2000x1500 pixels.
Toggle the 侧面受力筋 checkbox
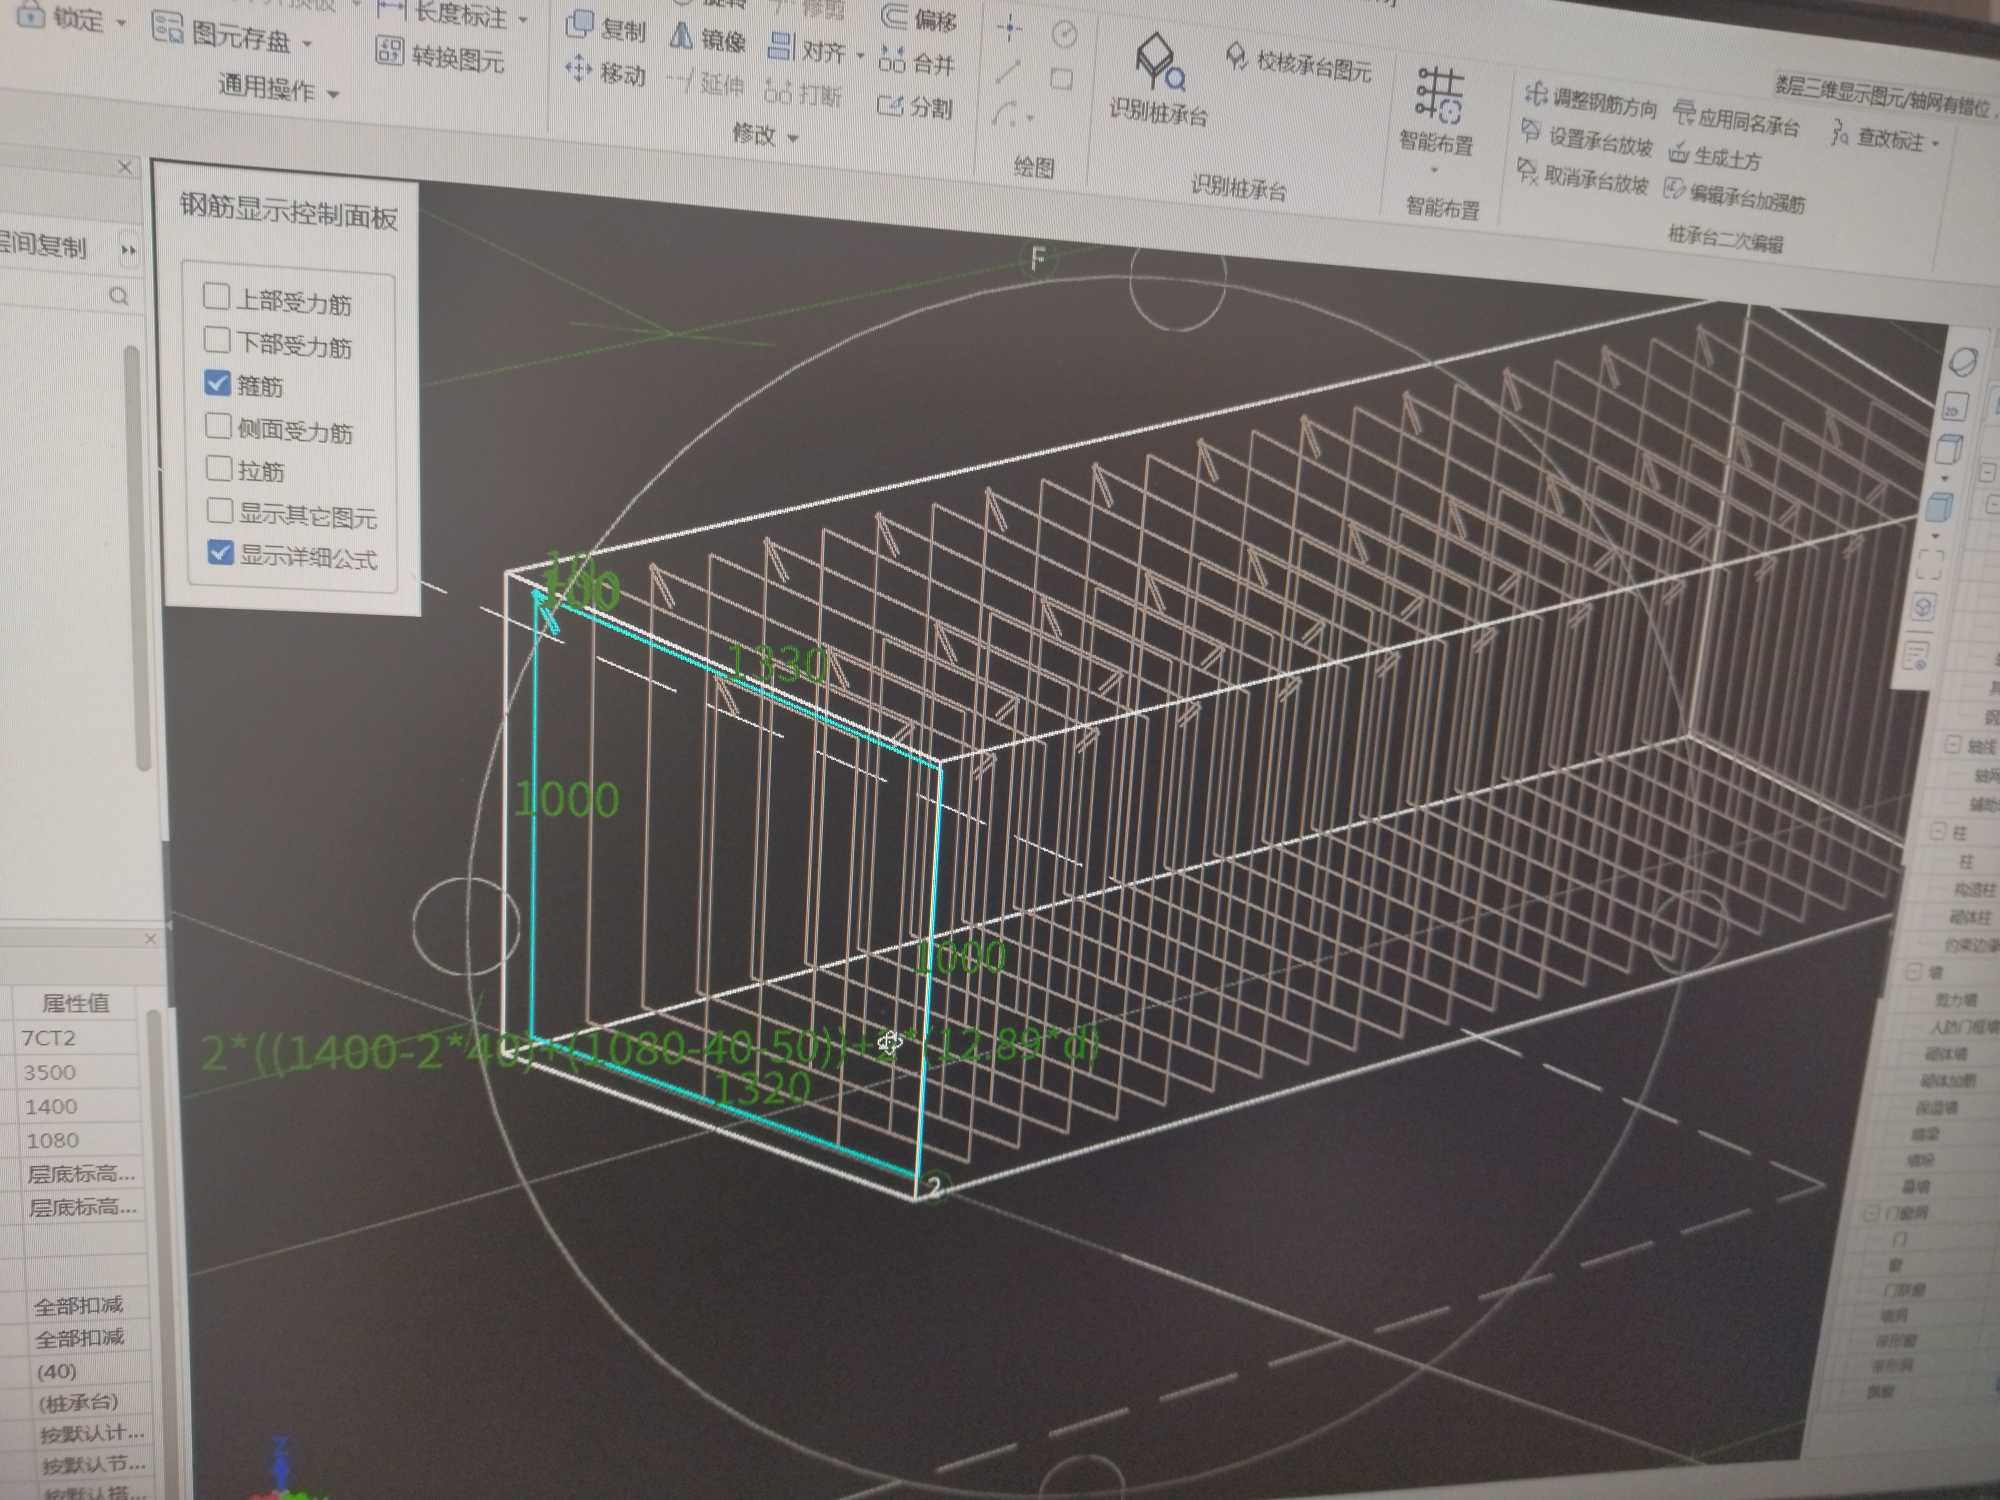tap(218, 426)
